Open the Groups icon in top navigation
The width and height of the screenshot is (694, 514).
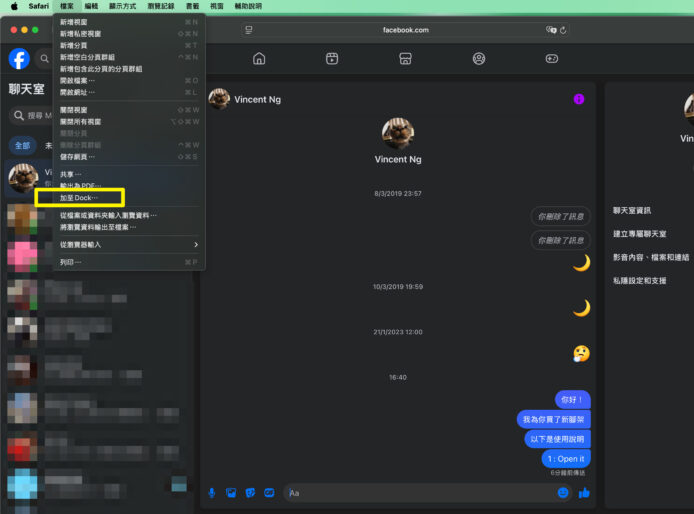pyautogui.click(x=479, y=59)
